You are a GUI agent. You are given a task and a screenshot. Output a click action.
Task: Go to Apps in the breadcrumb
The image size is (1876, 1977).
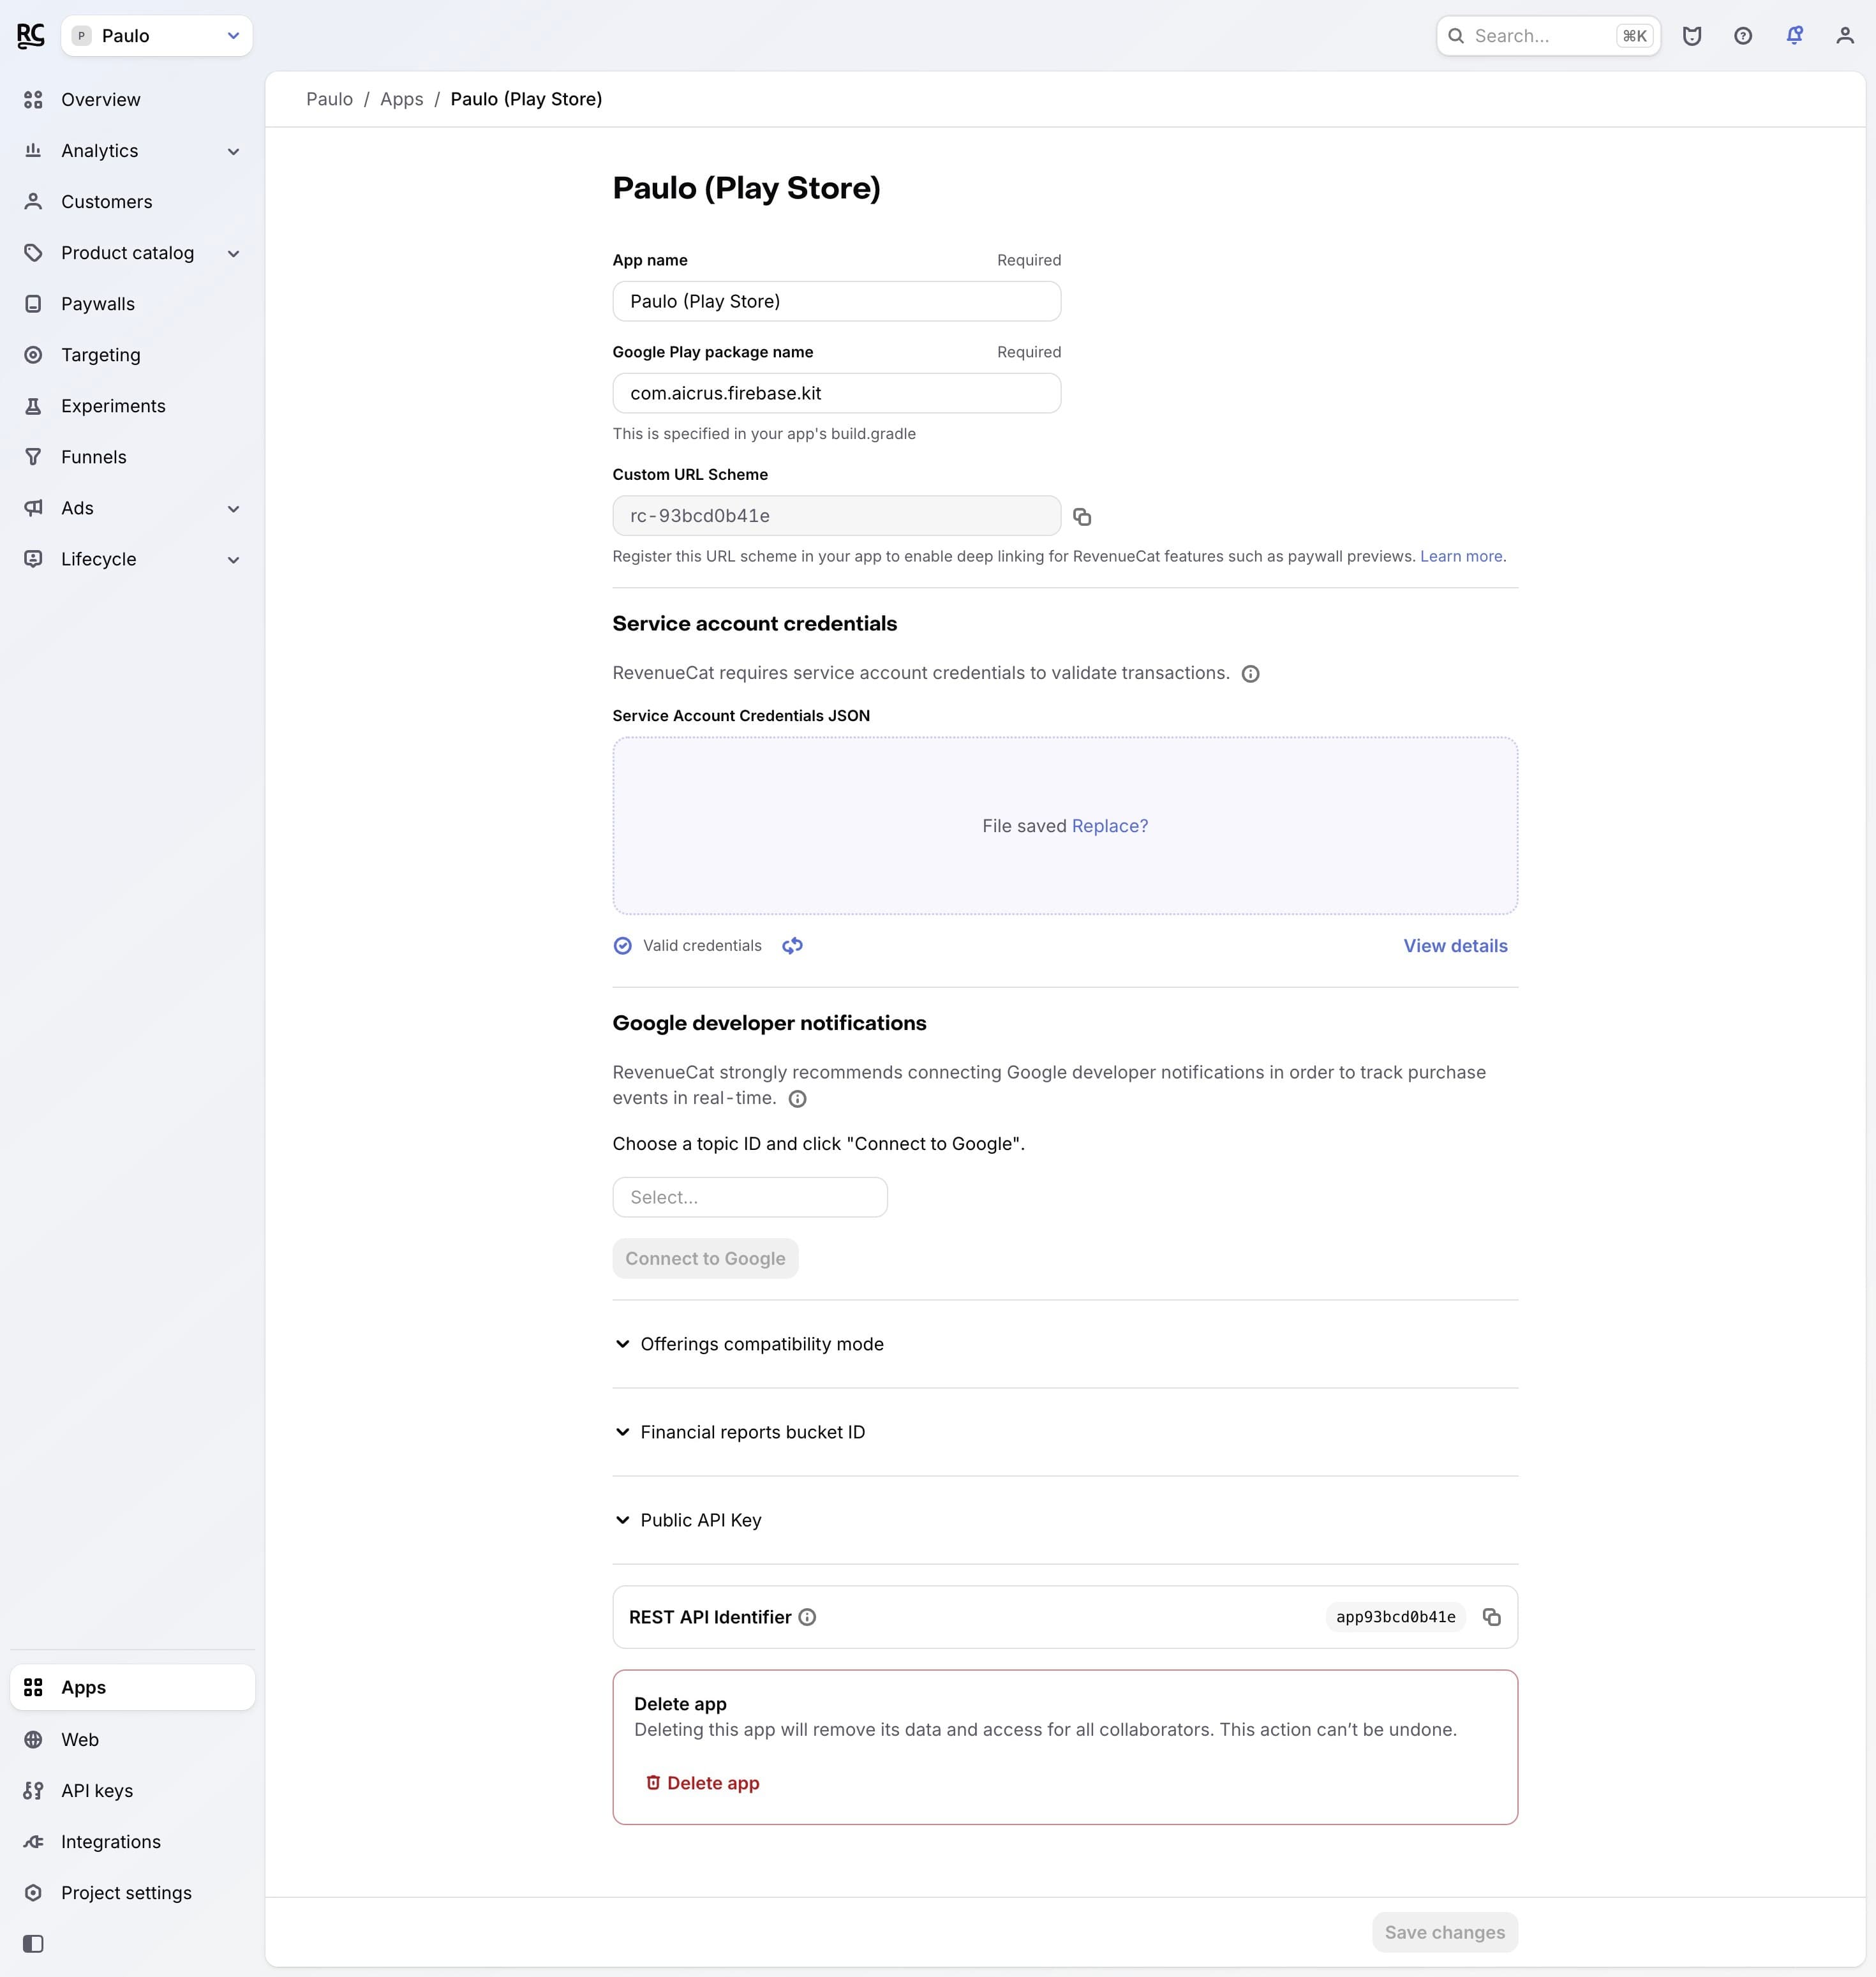click(x=402, y=99)
